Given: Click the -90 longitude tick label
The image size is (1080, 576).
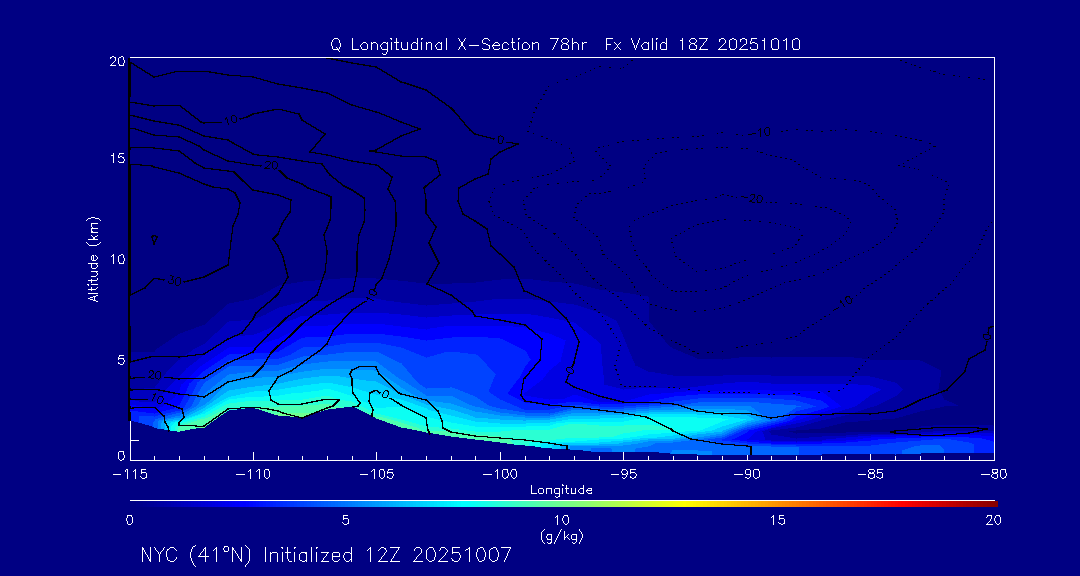Looking at the screenshot, I should [x=747, y=475].
